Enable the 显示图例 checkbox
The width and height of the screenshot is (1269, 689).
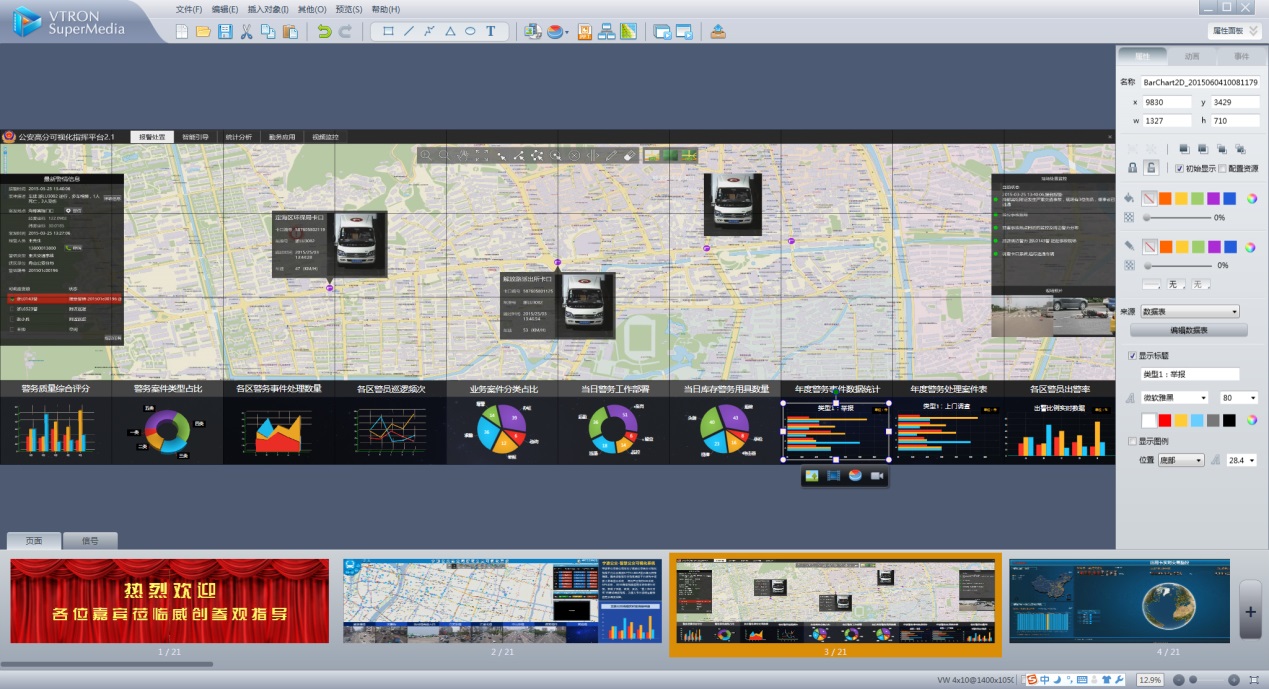click(1132, 441)
